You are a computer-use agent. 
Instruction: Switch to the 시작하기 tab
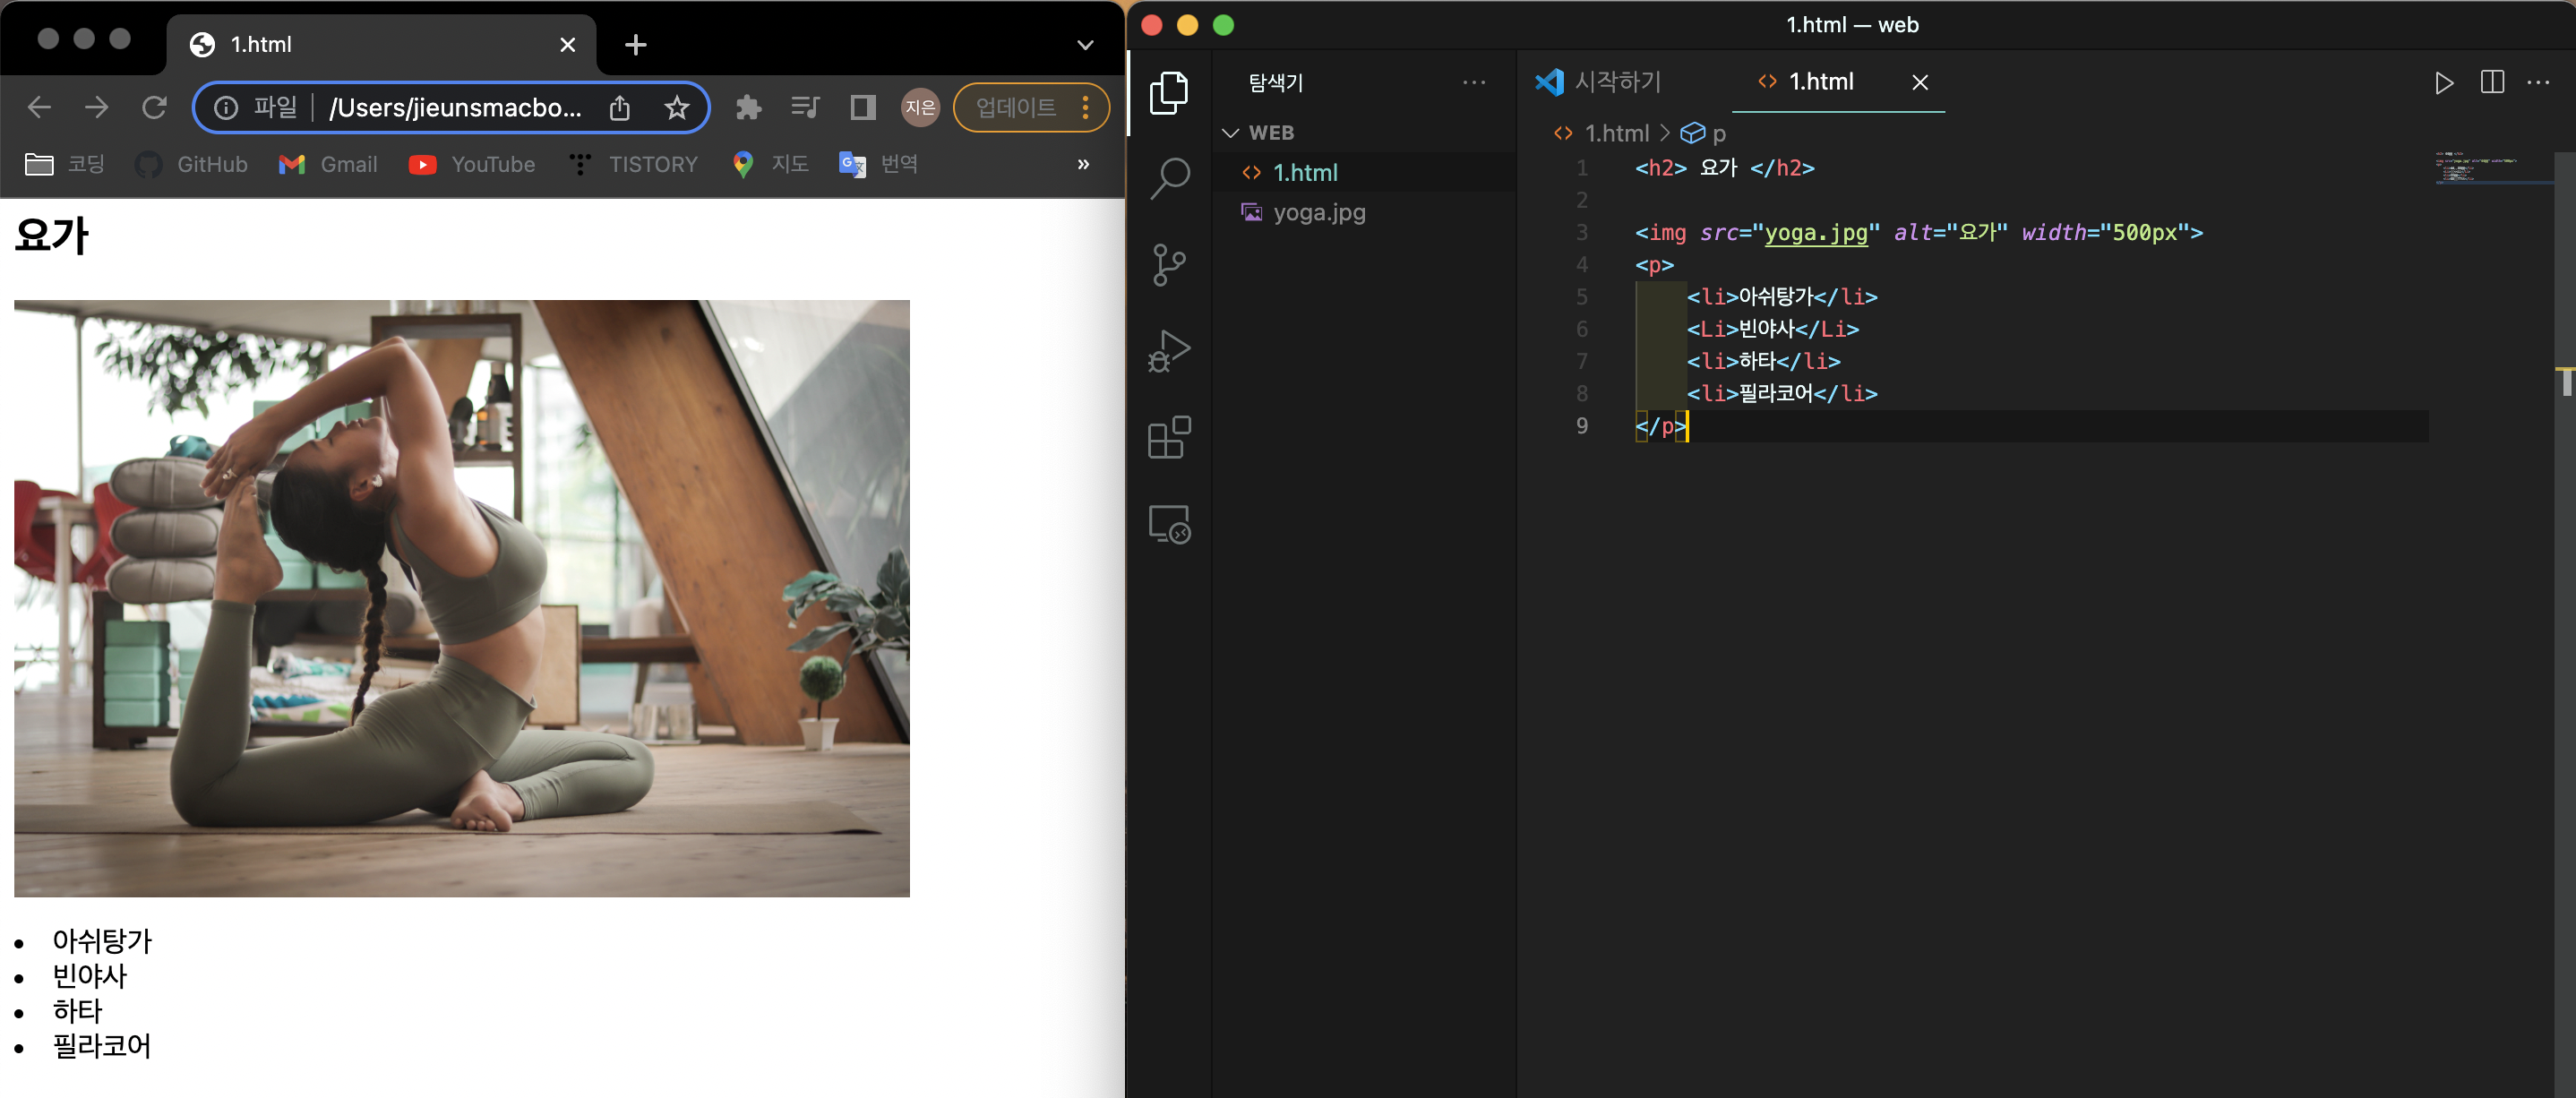[1617, 82]
